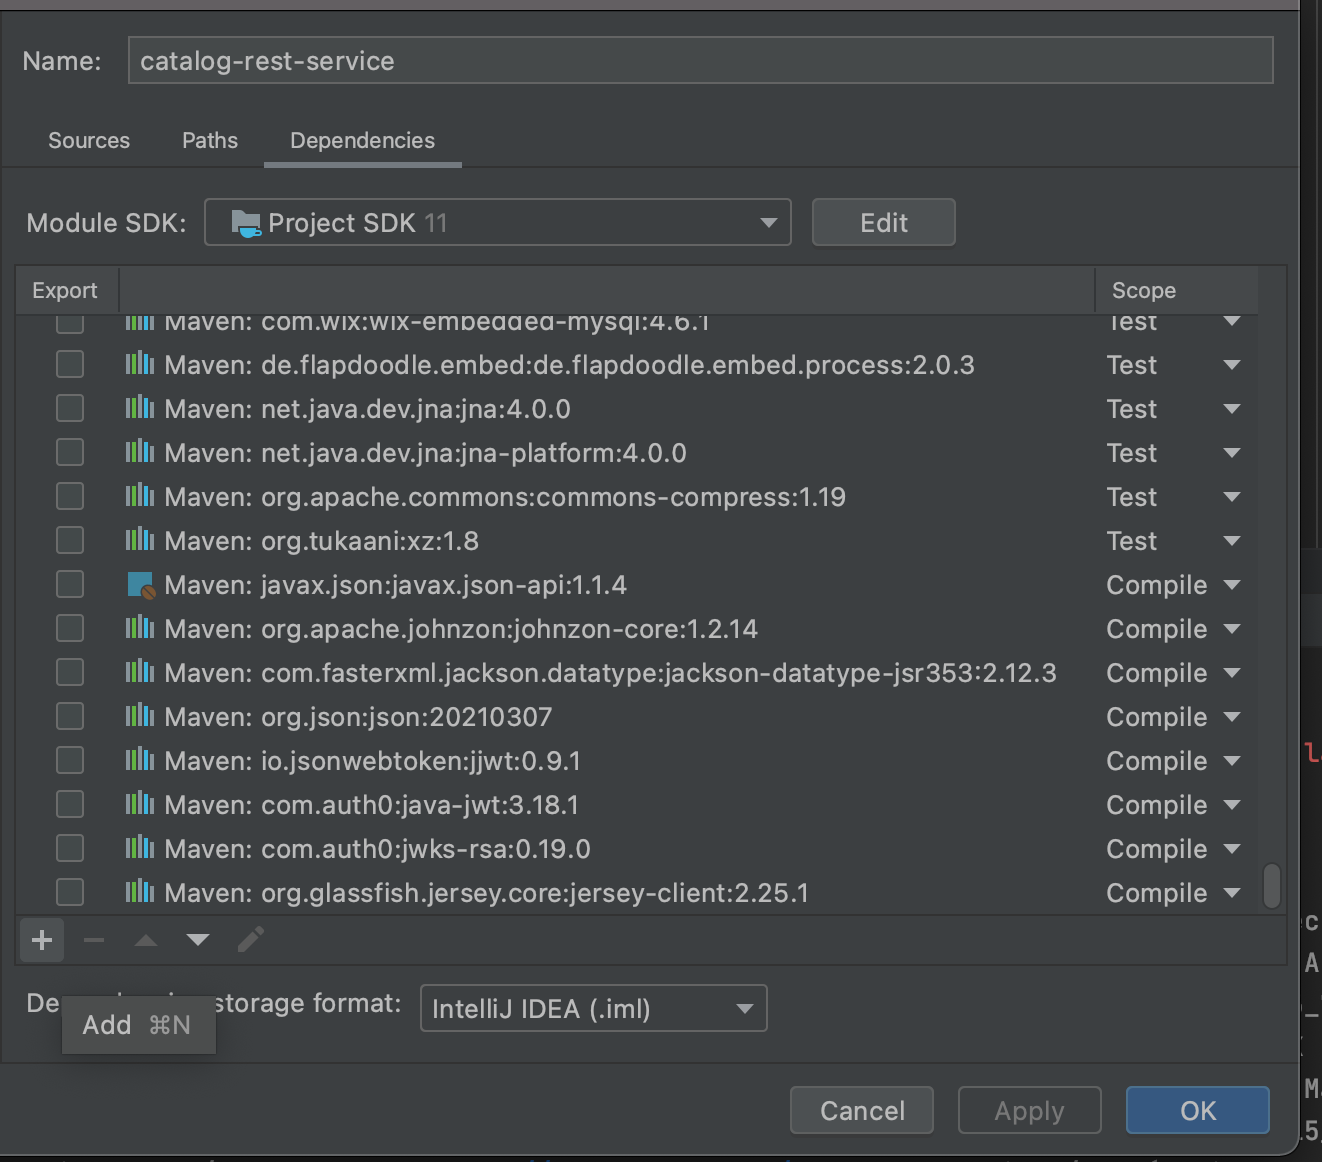Select the javax.json-api library icon
Image resolution: width=1322 pixels, height=1162 pixels.
140,585
